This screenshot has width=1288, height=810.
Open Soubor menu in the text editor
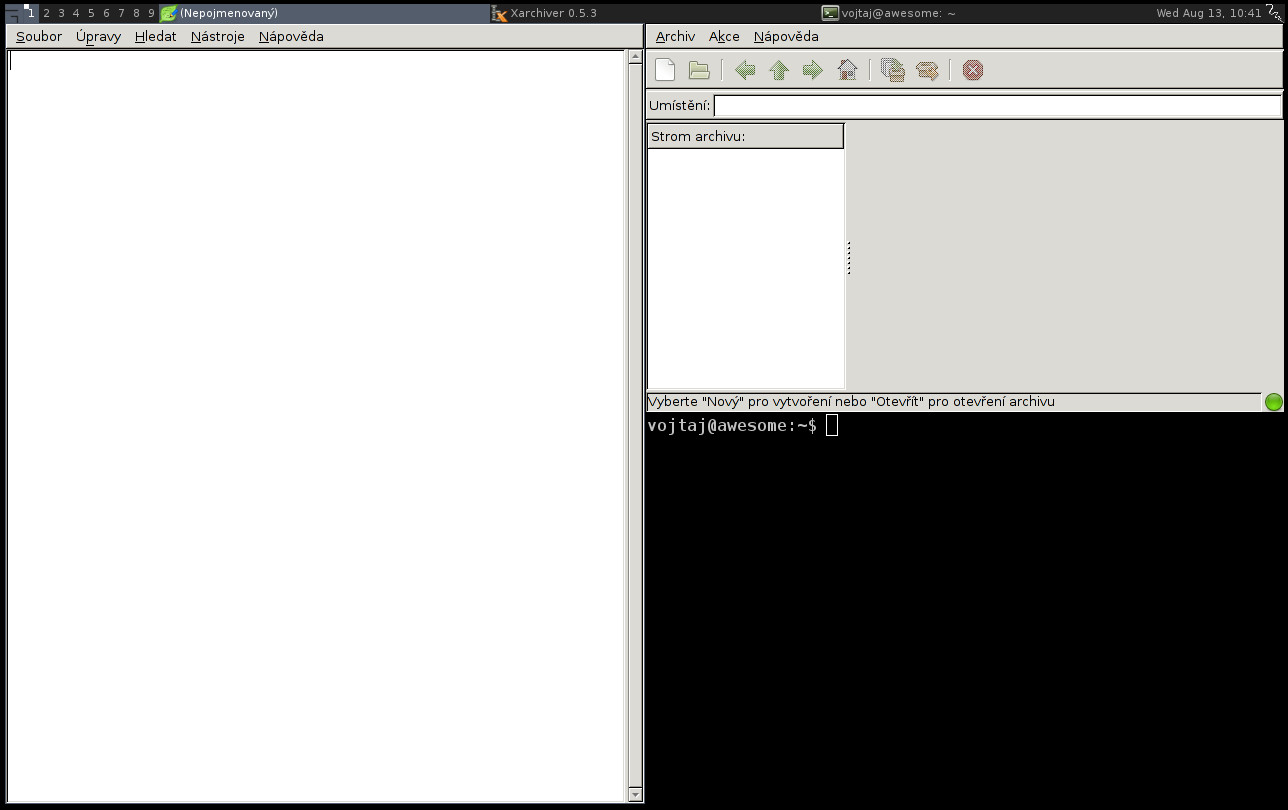pyautogui.click(x=39, y=37)
